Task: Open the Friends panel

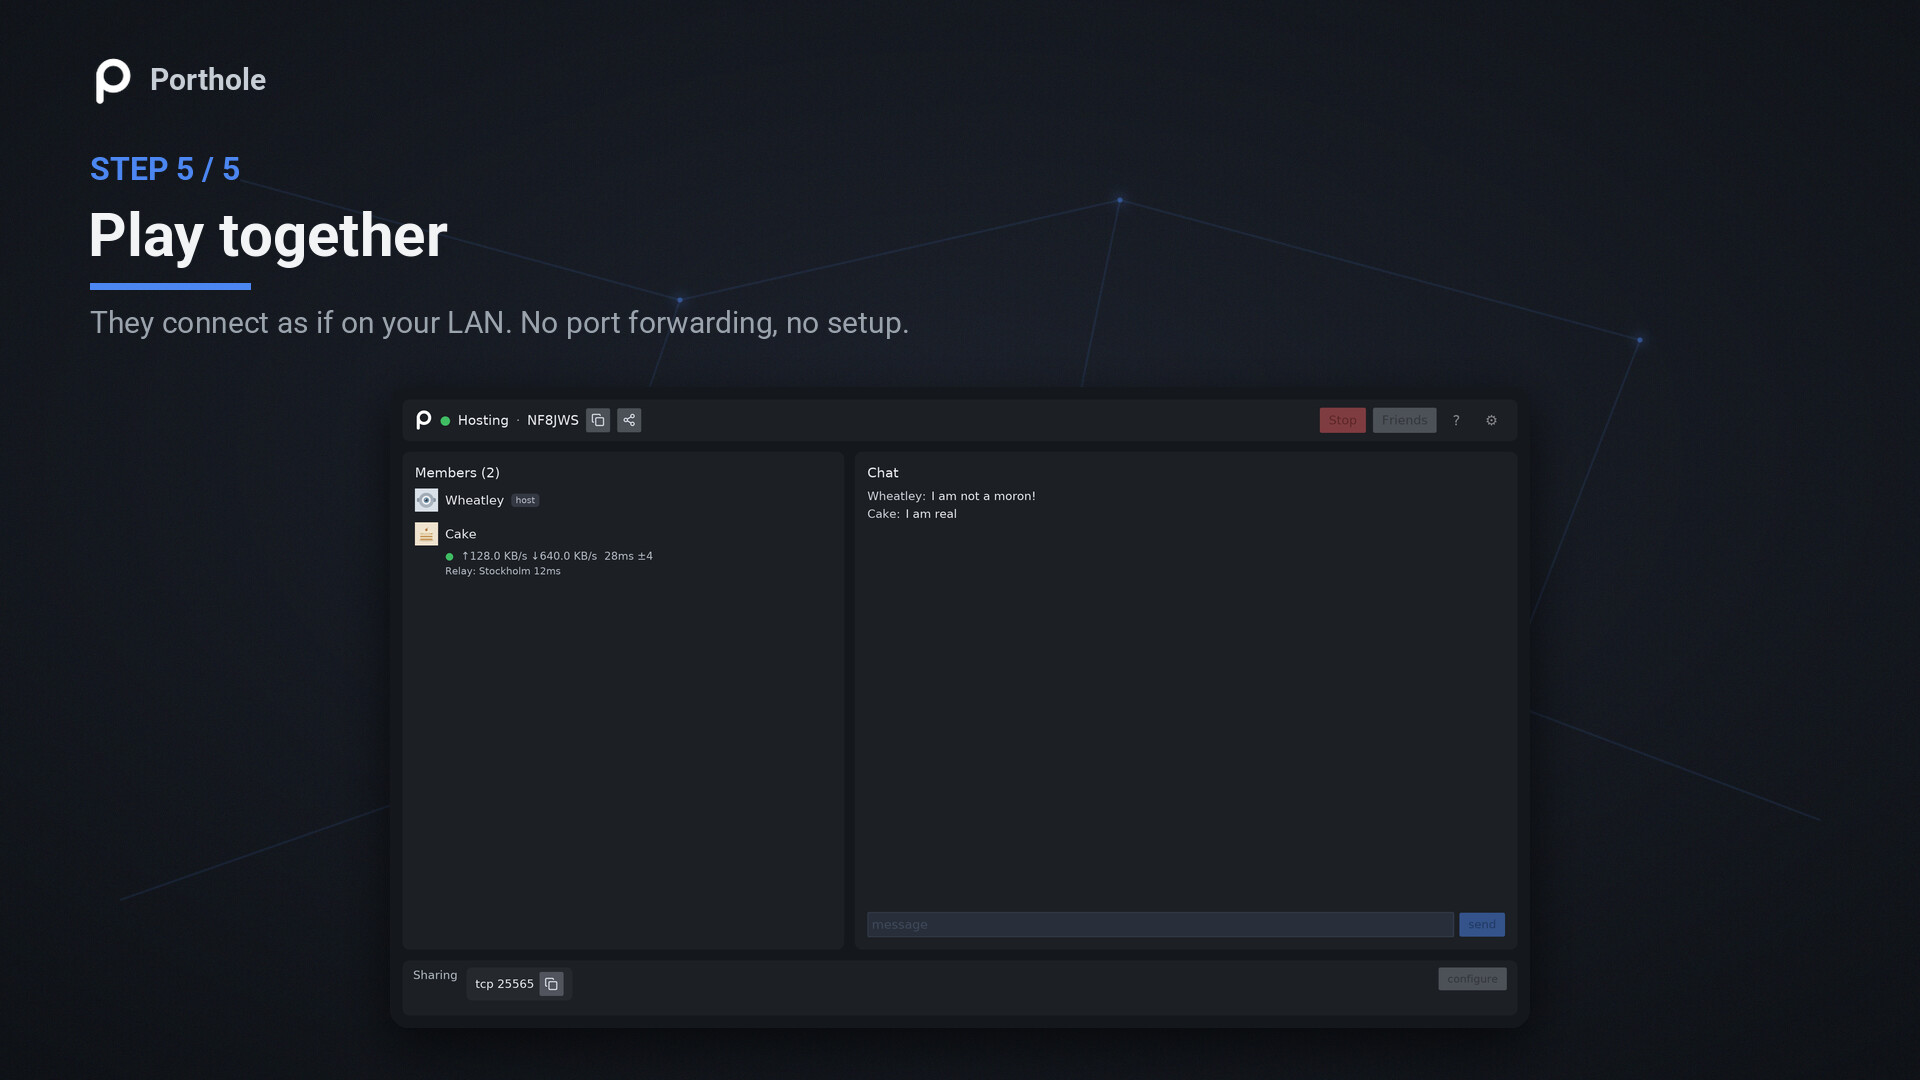Action: click(1404, 420)
